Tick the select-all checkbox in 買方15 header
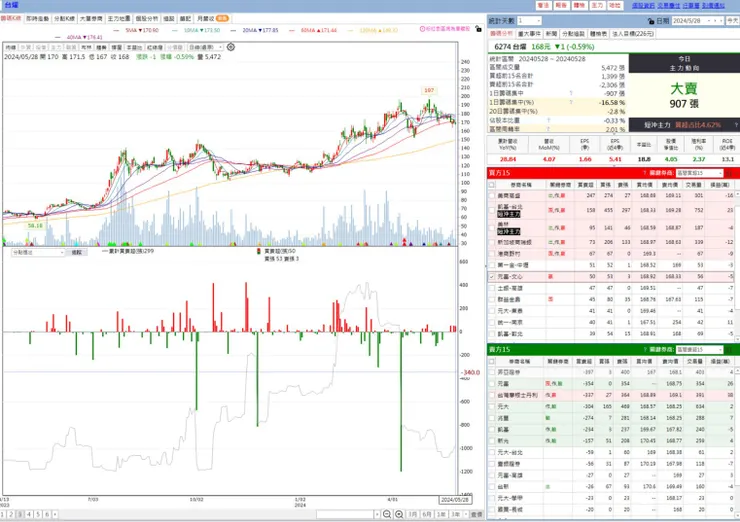The width and height of the screenshot is (740, 522). (x=492, y=185)
